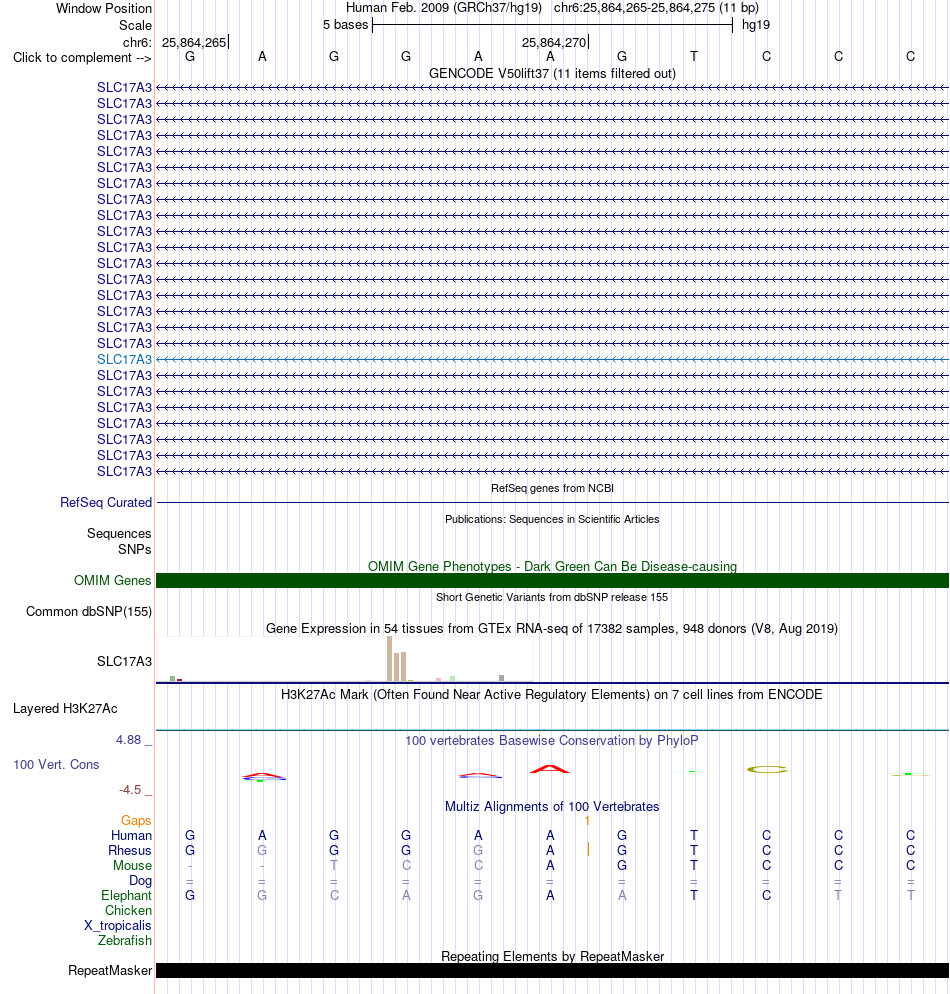Image resolution: width=950 pixels, height=994 pixels.
Task: Click the Publications: Sequences in Scientific Articles title
Action: point(552,519)
